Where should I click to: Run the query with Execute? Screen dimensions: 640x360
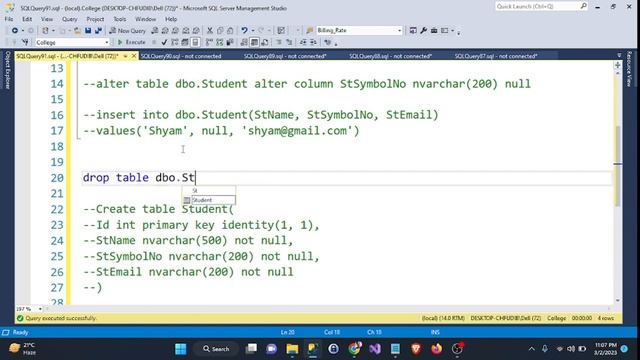pos(131,42)
